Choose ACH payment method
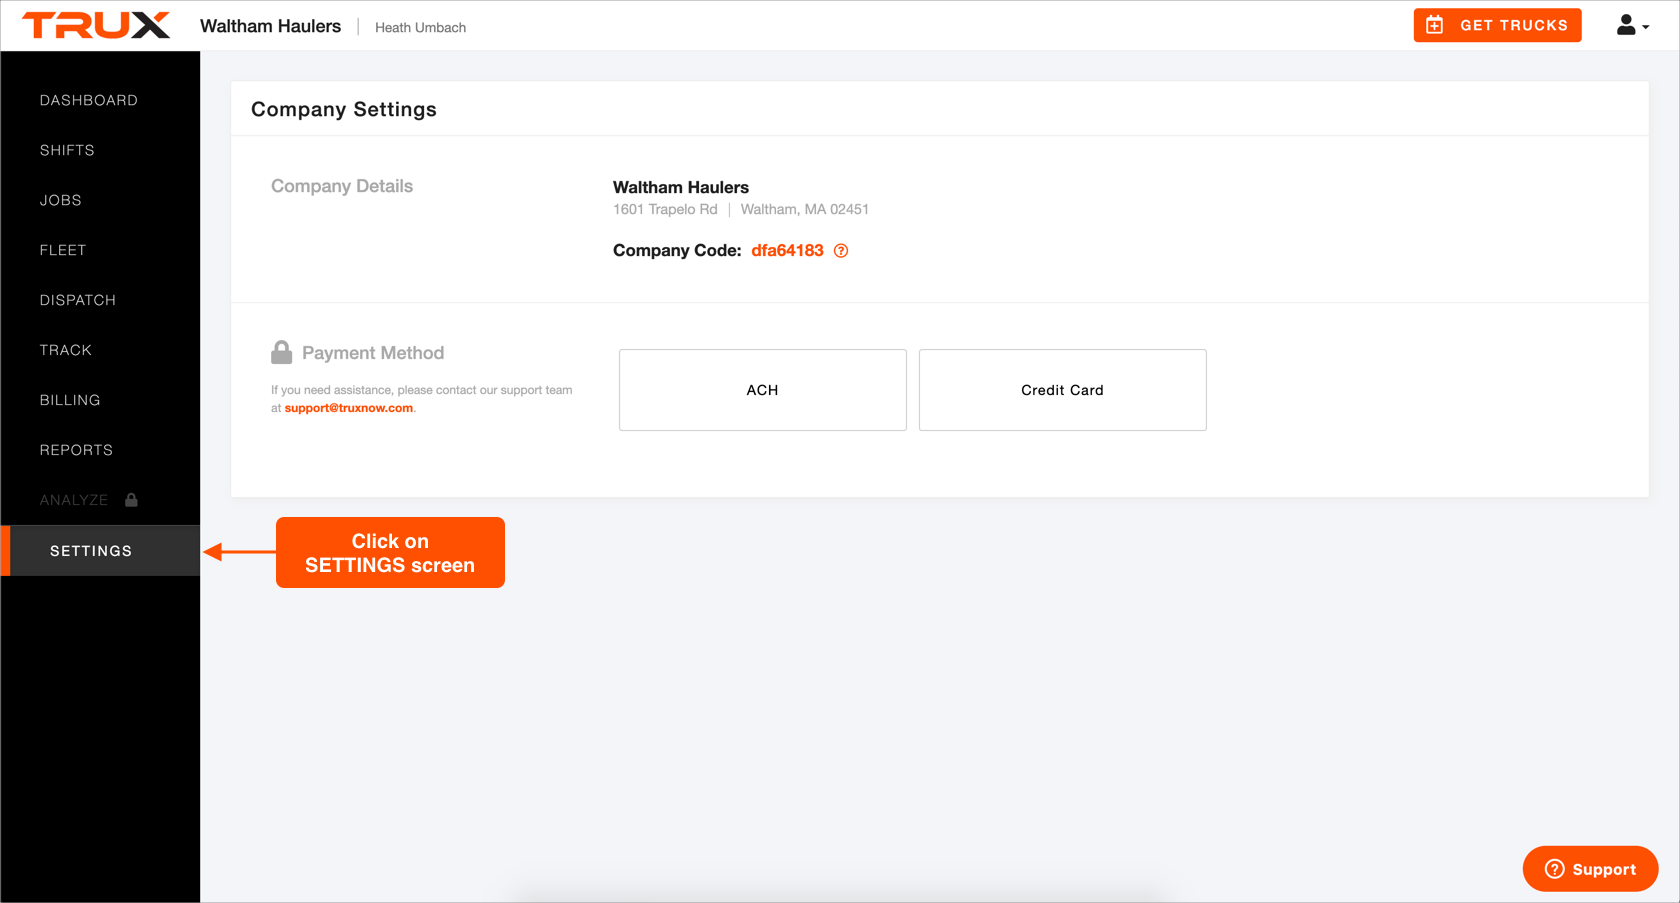This screenshot has height=903, width=1680. click(x=763, y=390)
